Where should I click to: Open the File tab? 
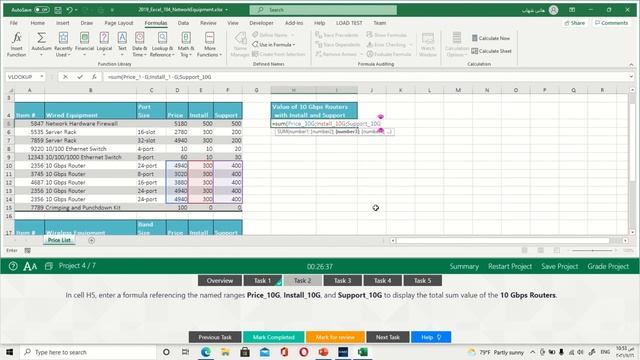coord(13,23)
